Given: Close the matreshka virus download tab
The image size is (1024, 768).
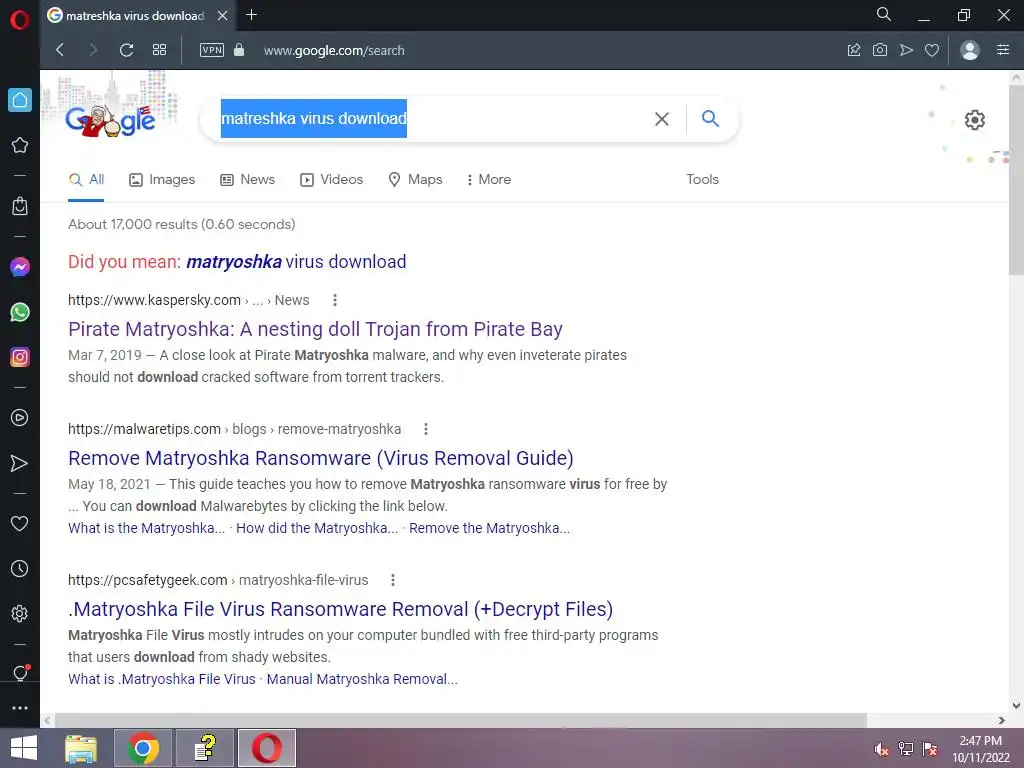Looking at the screenshot, I should [x=223, y=15].
